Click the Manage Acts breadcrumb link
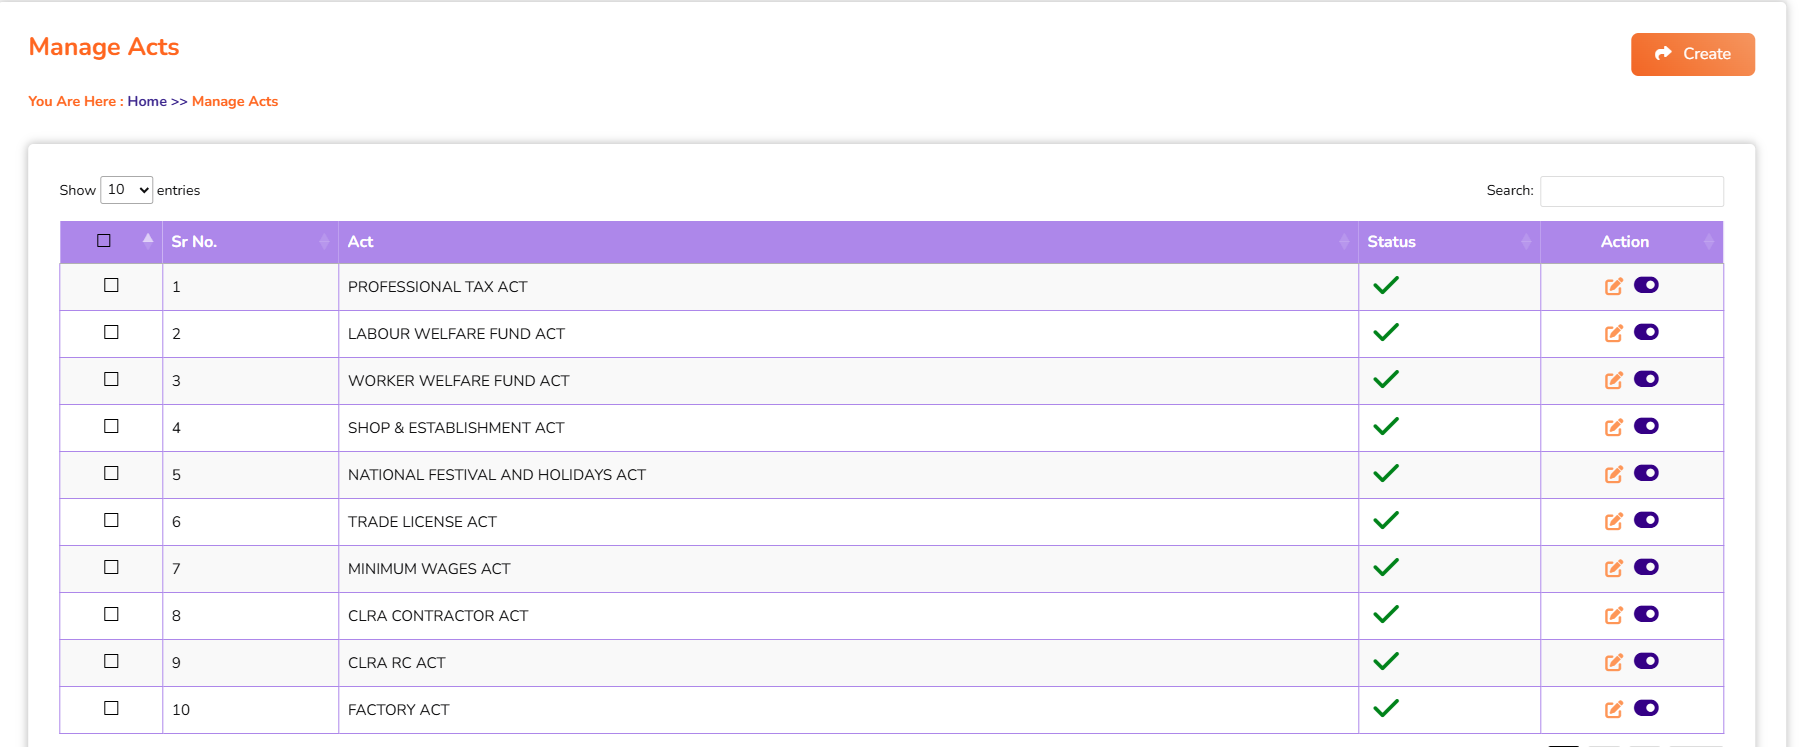The image size is (1808, 747). pyautogui.click(x=235, y=101)
